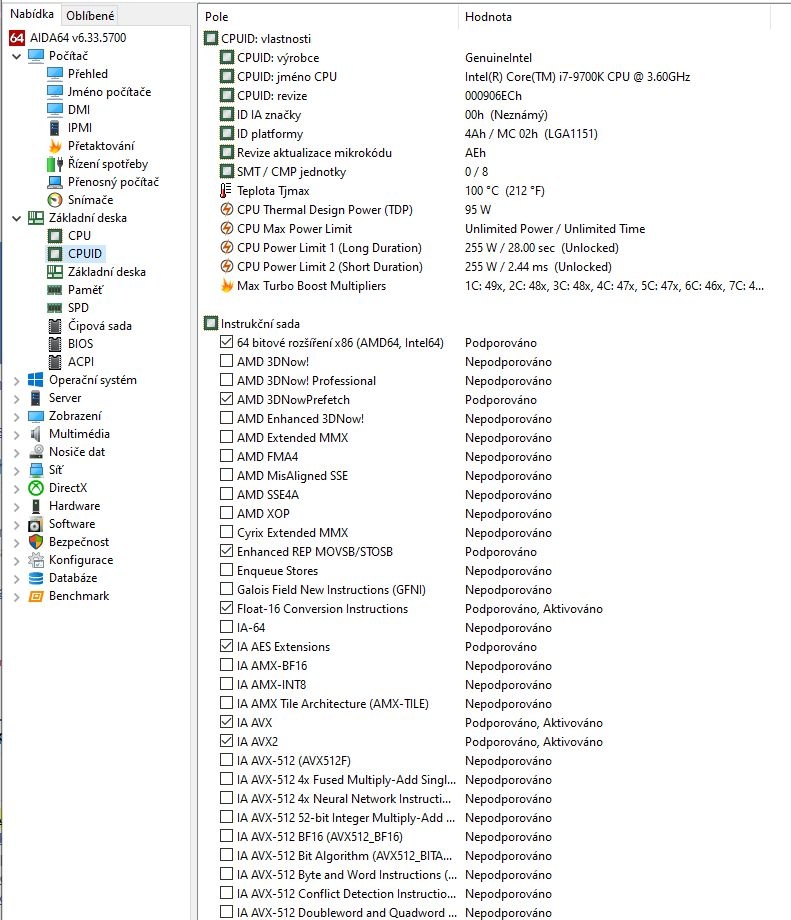Expand the Multimédia tree node
Screen dimensions: 791x920
(16, 434)
